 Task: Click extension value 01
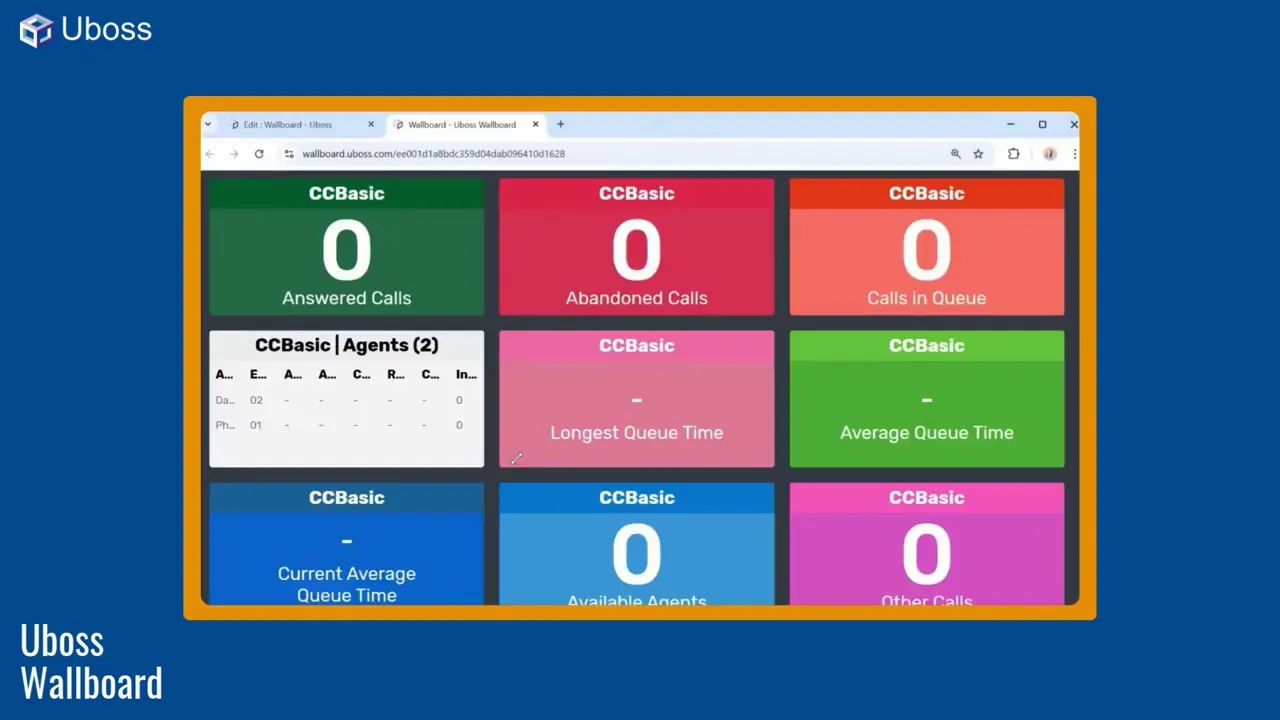pos(256,425)
